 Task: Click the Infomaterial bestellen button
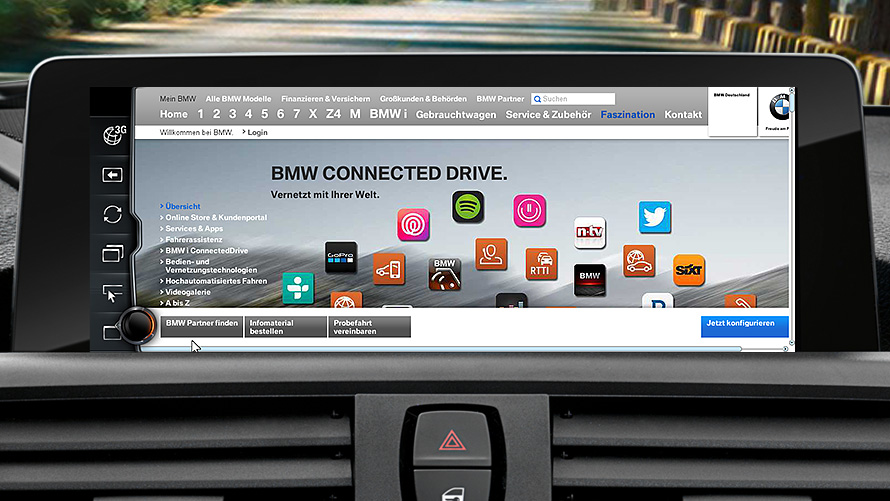[286, 327]
